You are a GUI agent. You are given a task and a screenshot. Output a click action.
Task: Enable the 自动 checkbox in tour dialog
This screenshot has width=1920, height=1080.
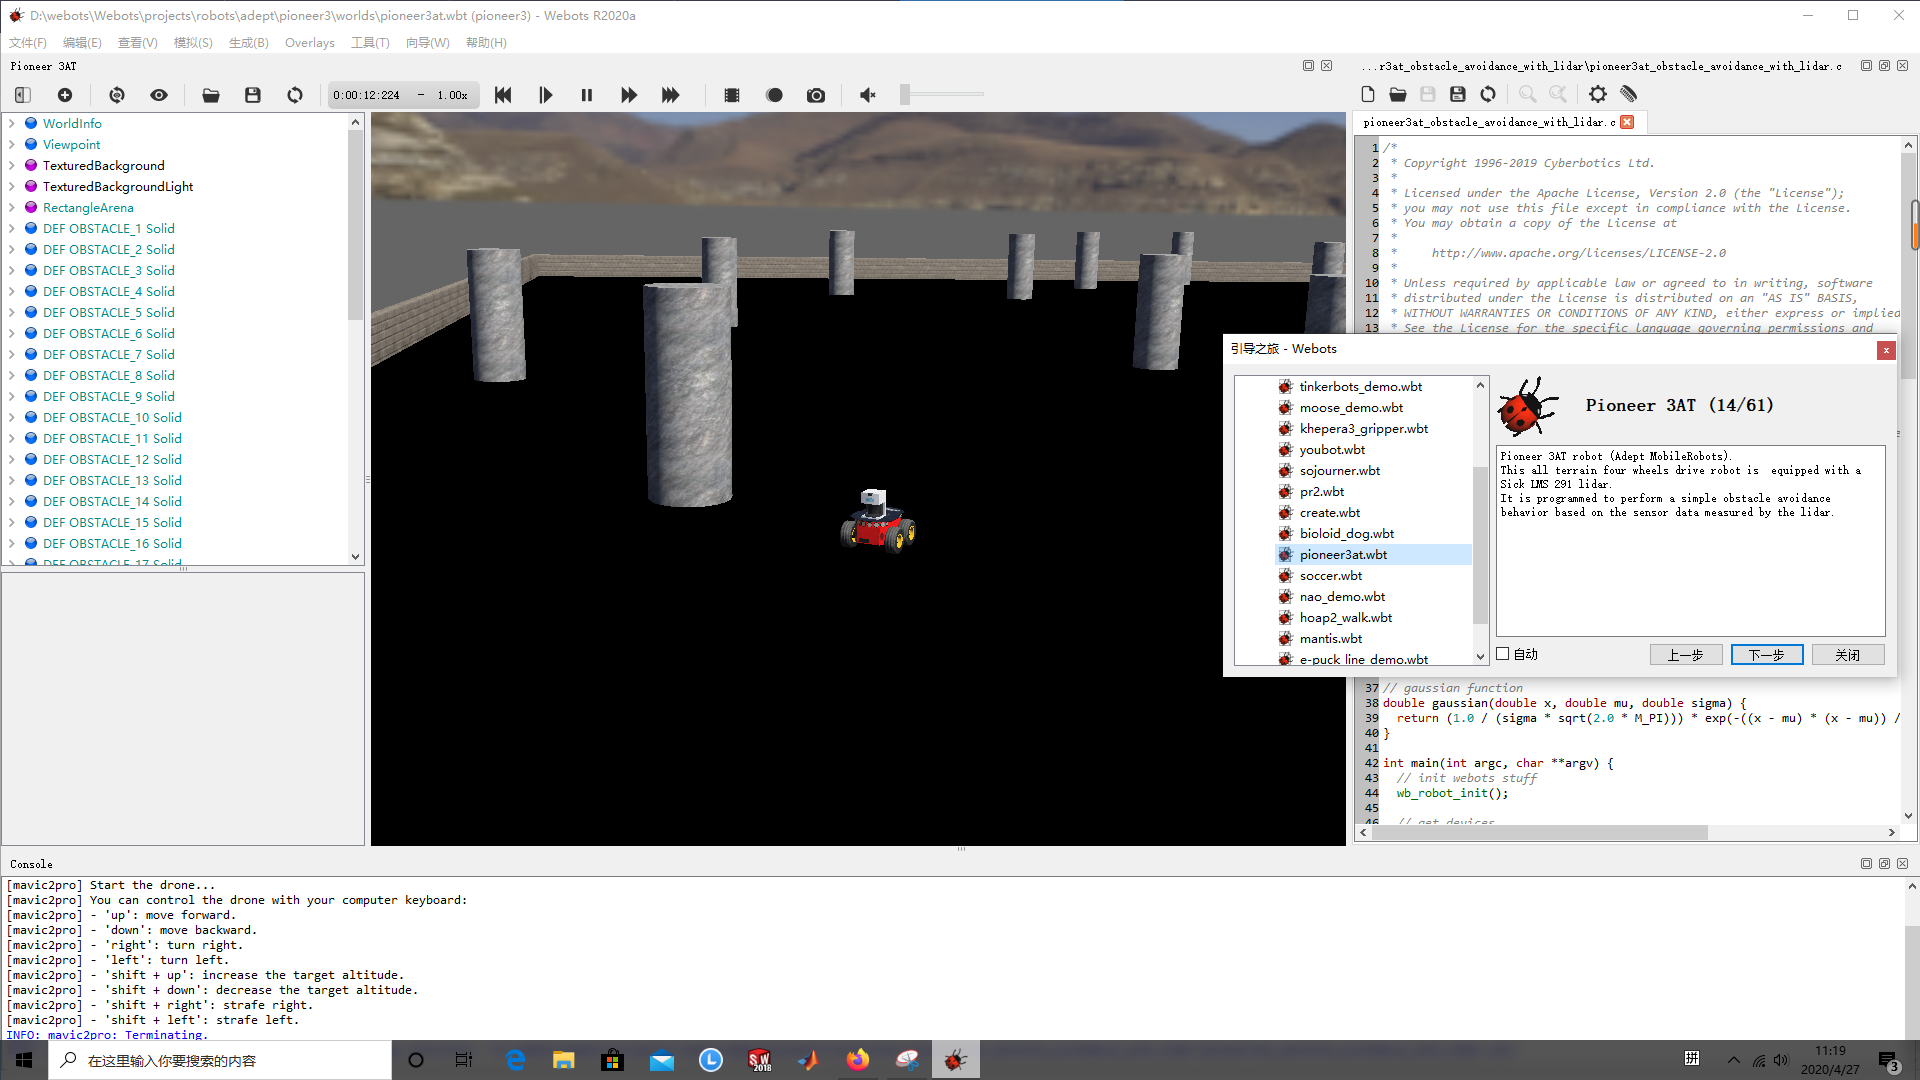tap(1502, 654)
